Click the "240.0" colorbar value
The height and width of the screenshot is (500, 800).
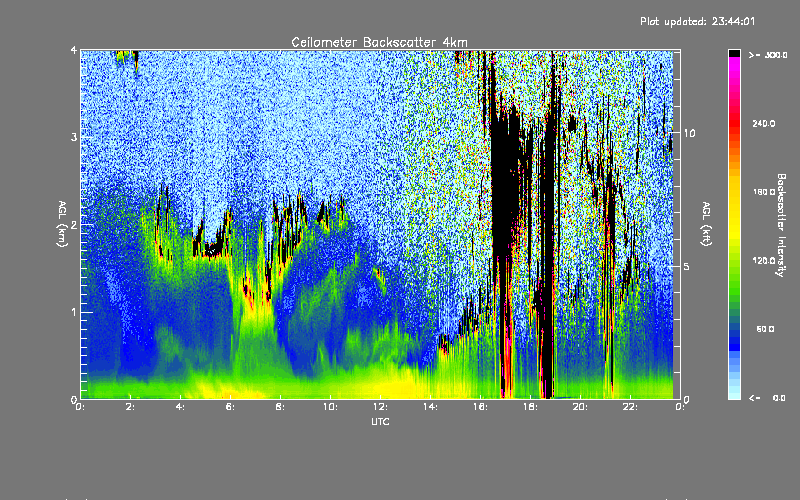(764, 123)
